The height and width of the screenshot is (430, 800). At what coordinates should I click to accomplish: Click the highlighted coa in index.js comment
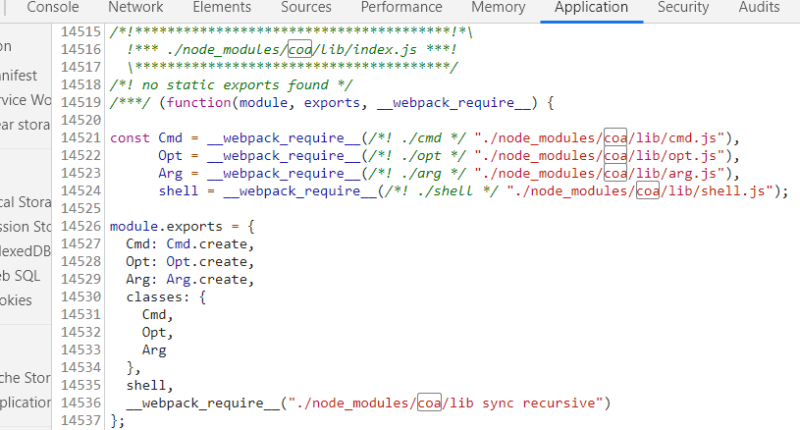[300, 49]
